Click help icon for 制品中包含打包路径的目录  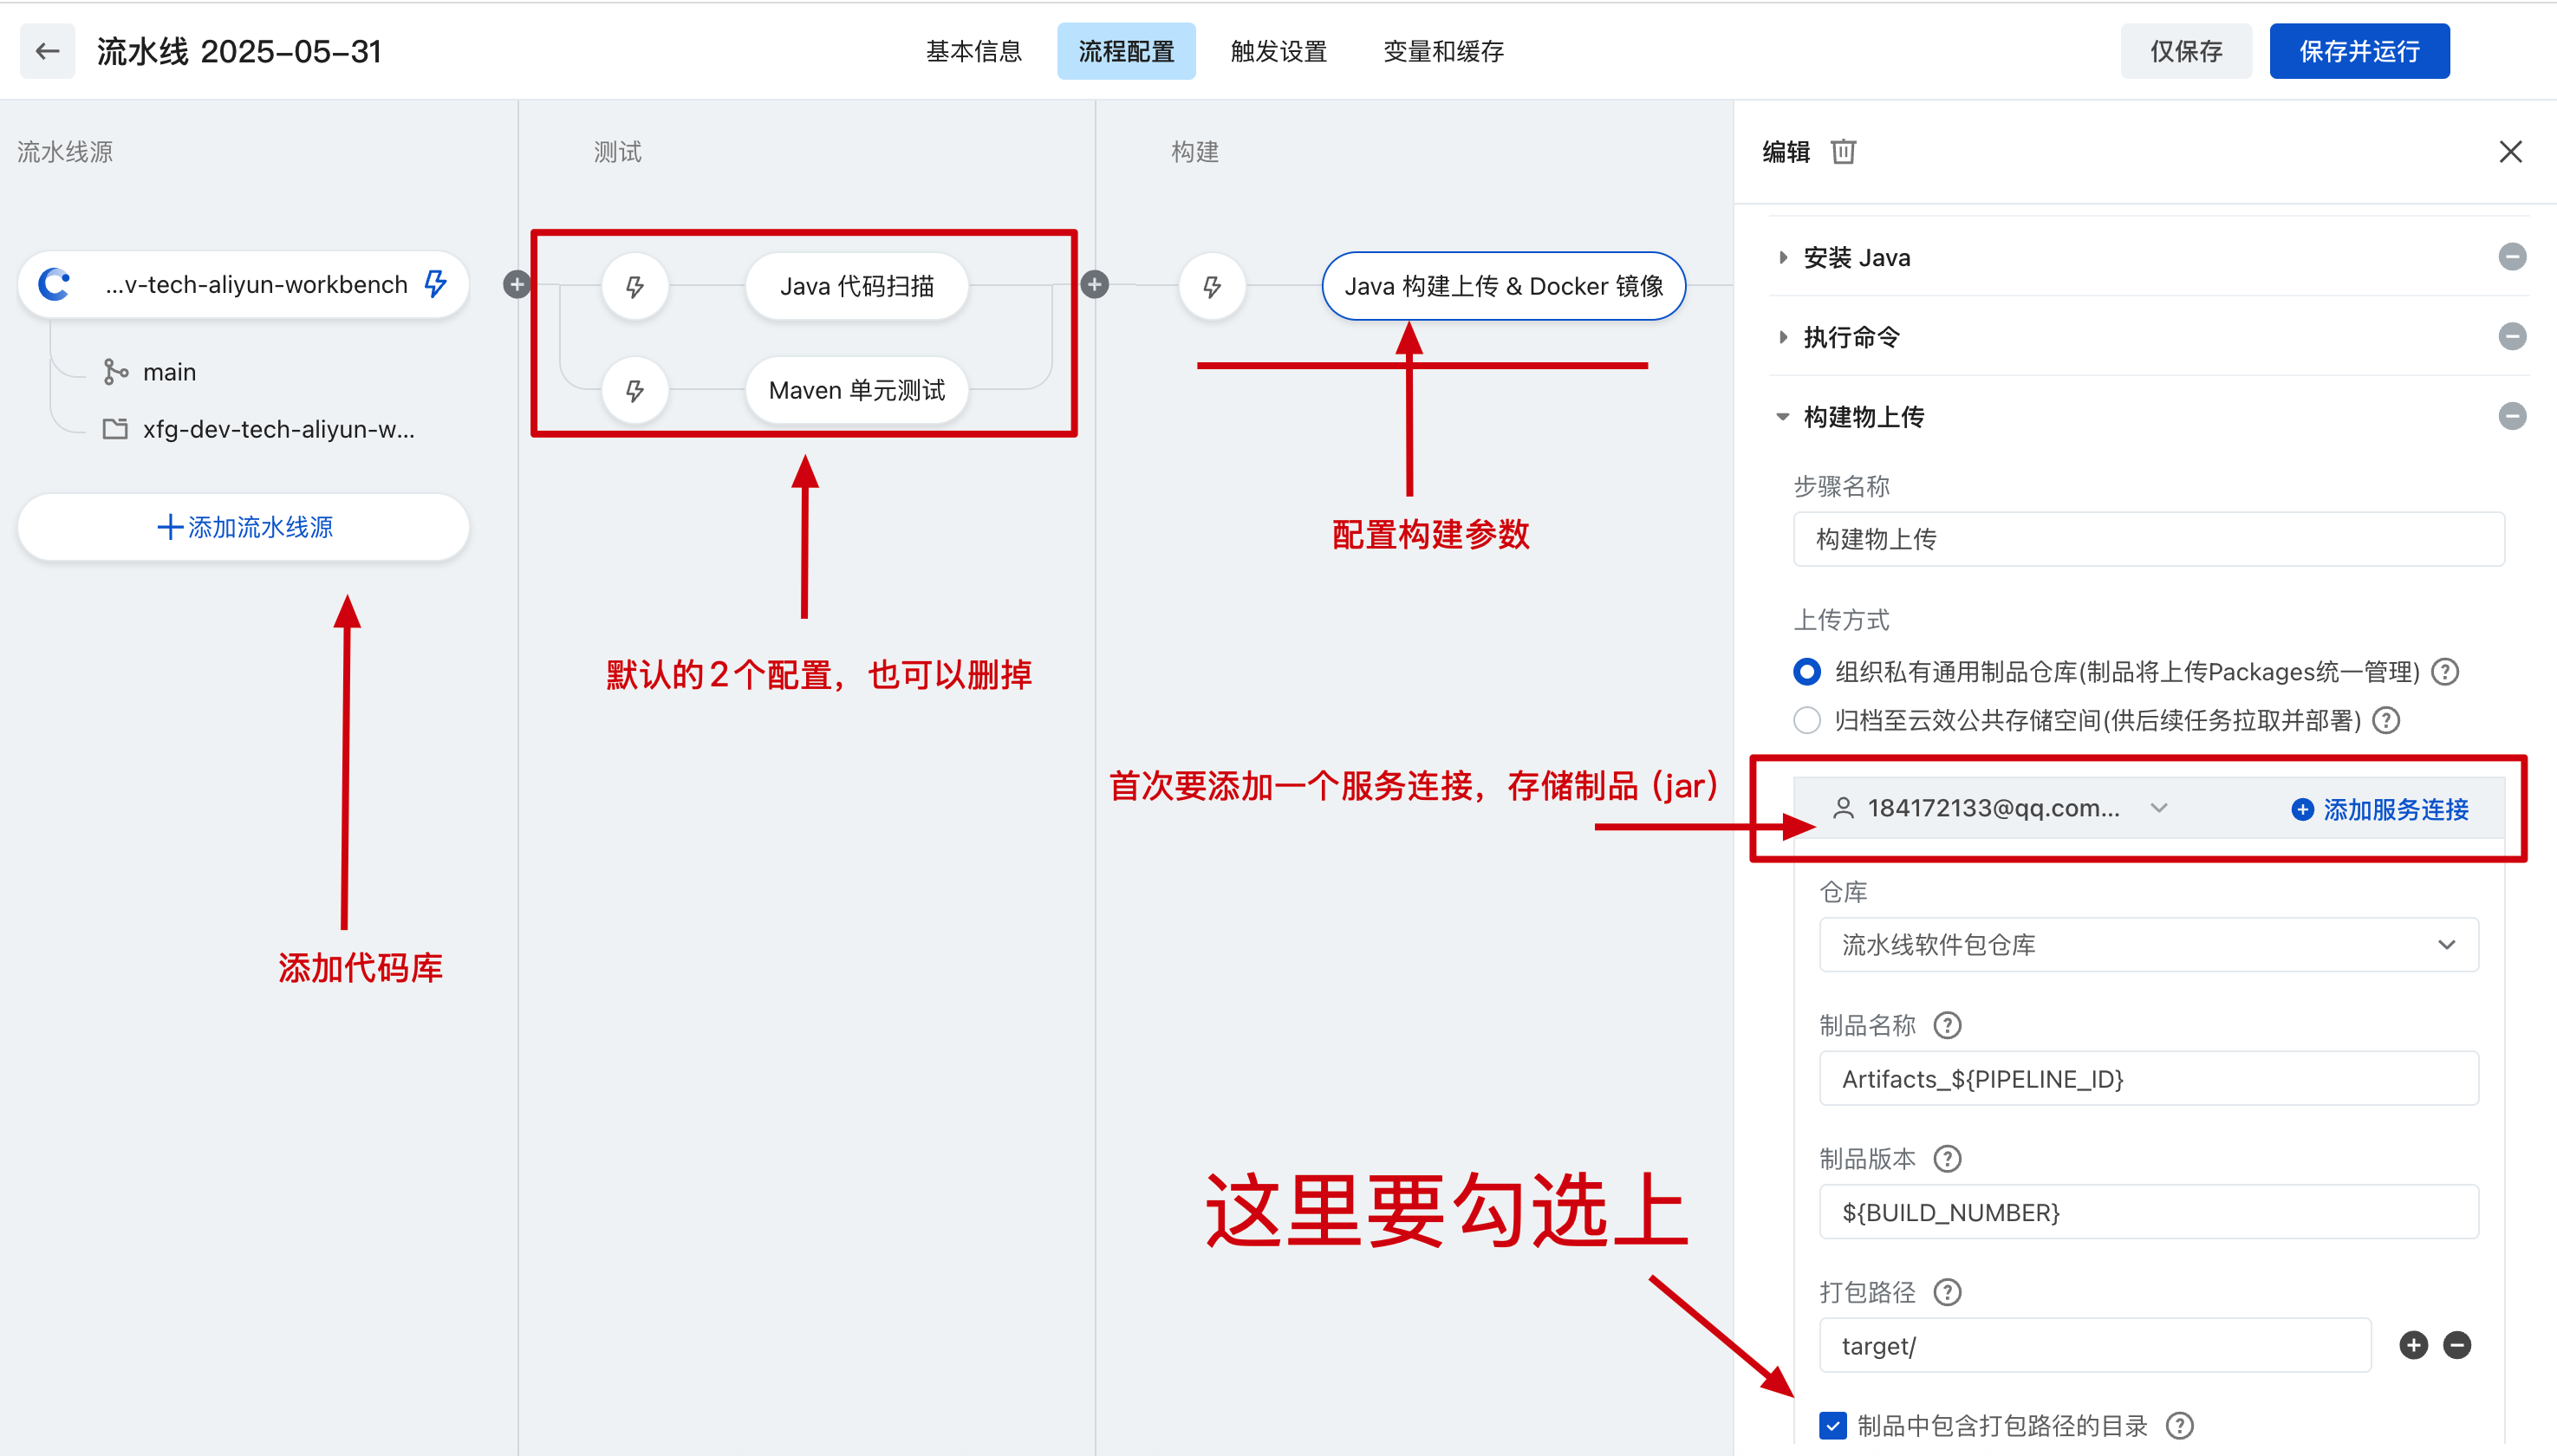[2179, 1425]
